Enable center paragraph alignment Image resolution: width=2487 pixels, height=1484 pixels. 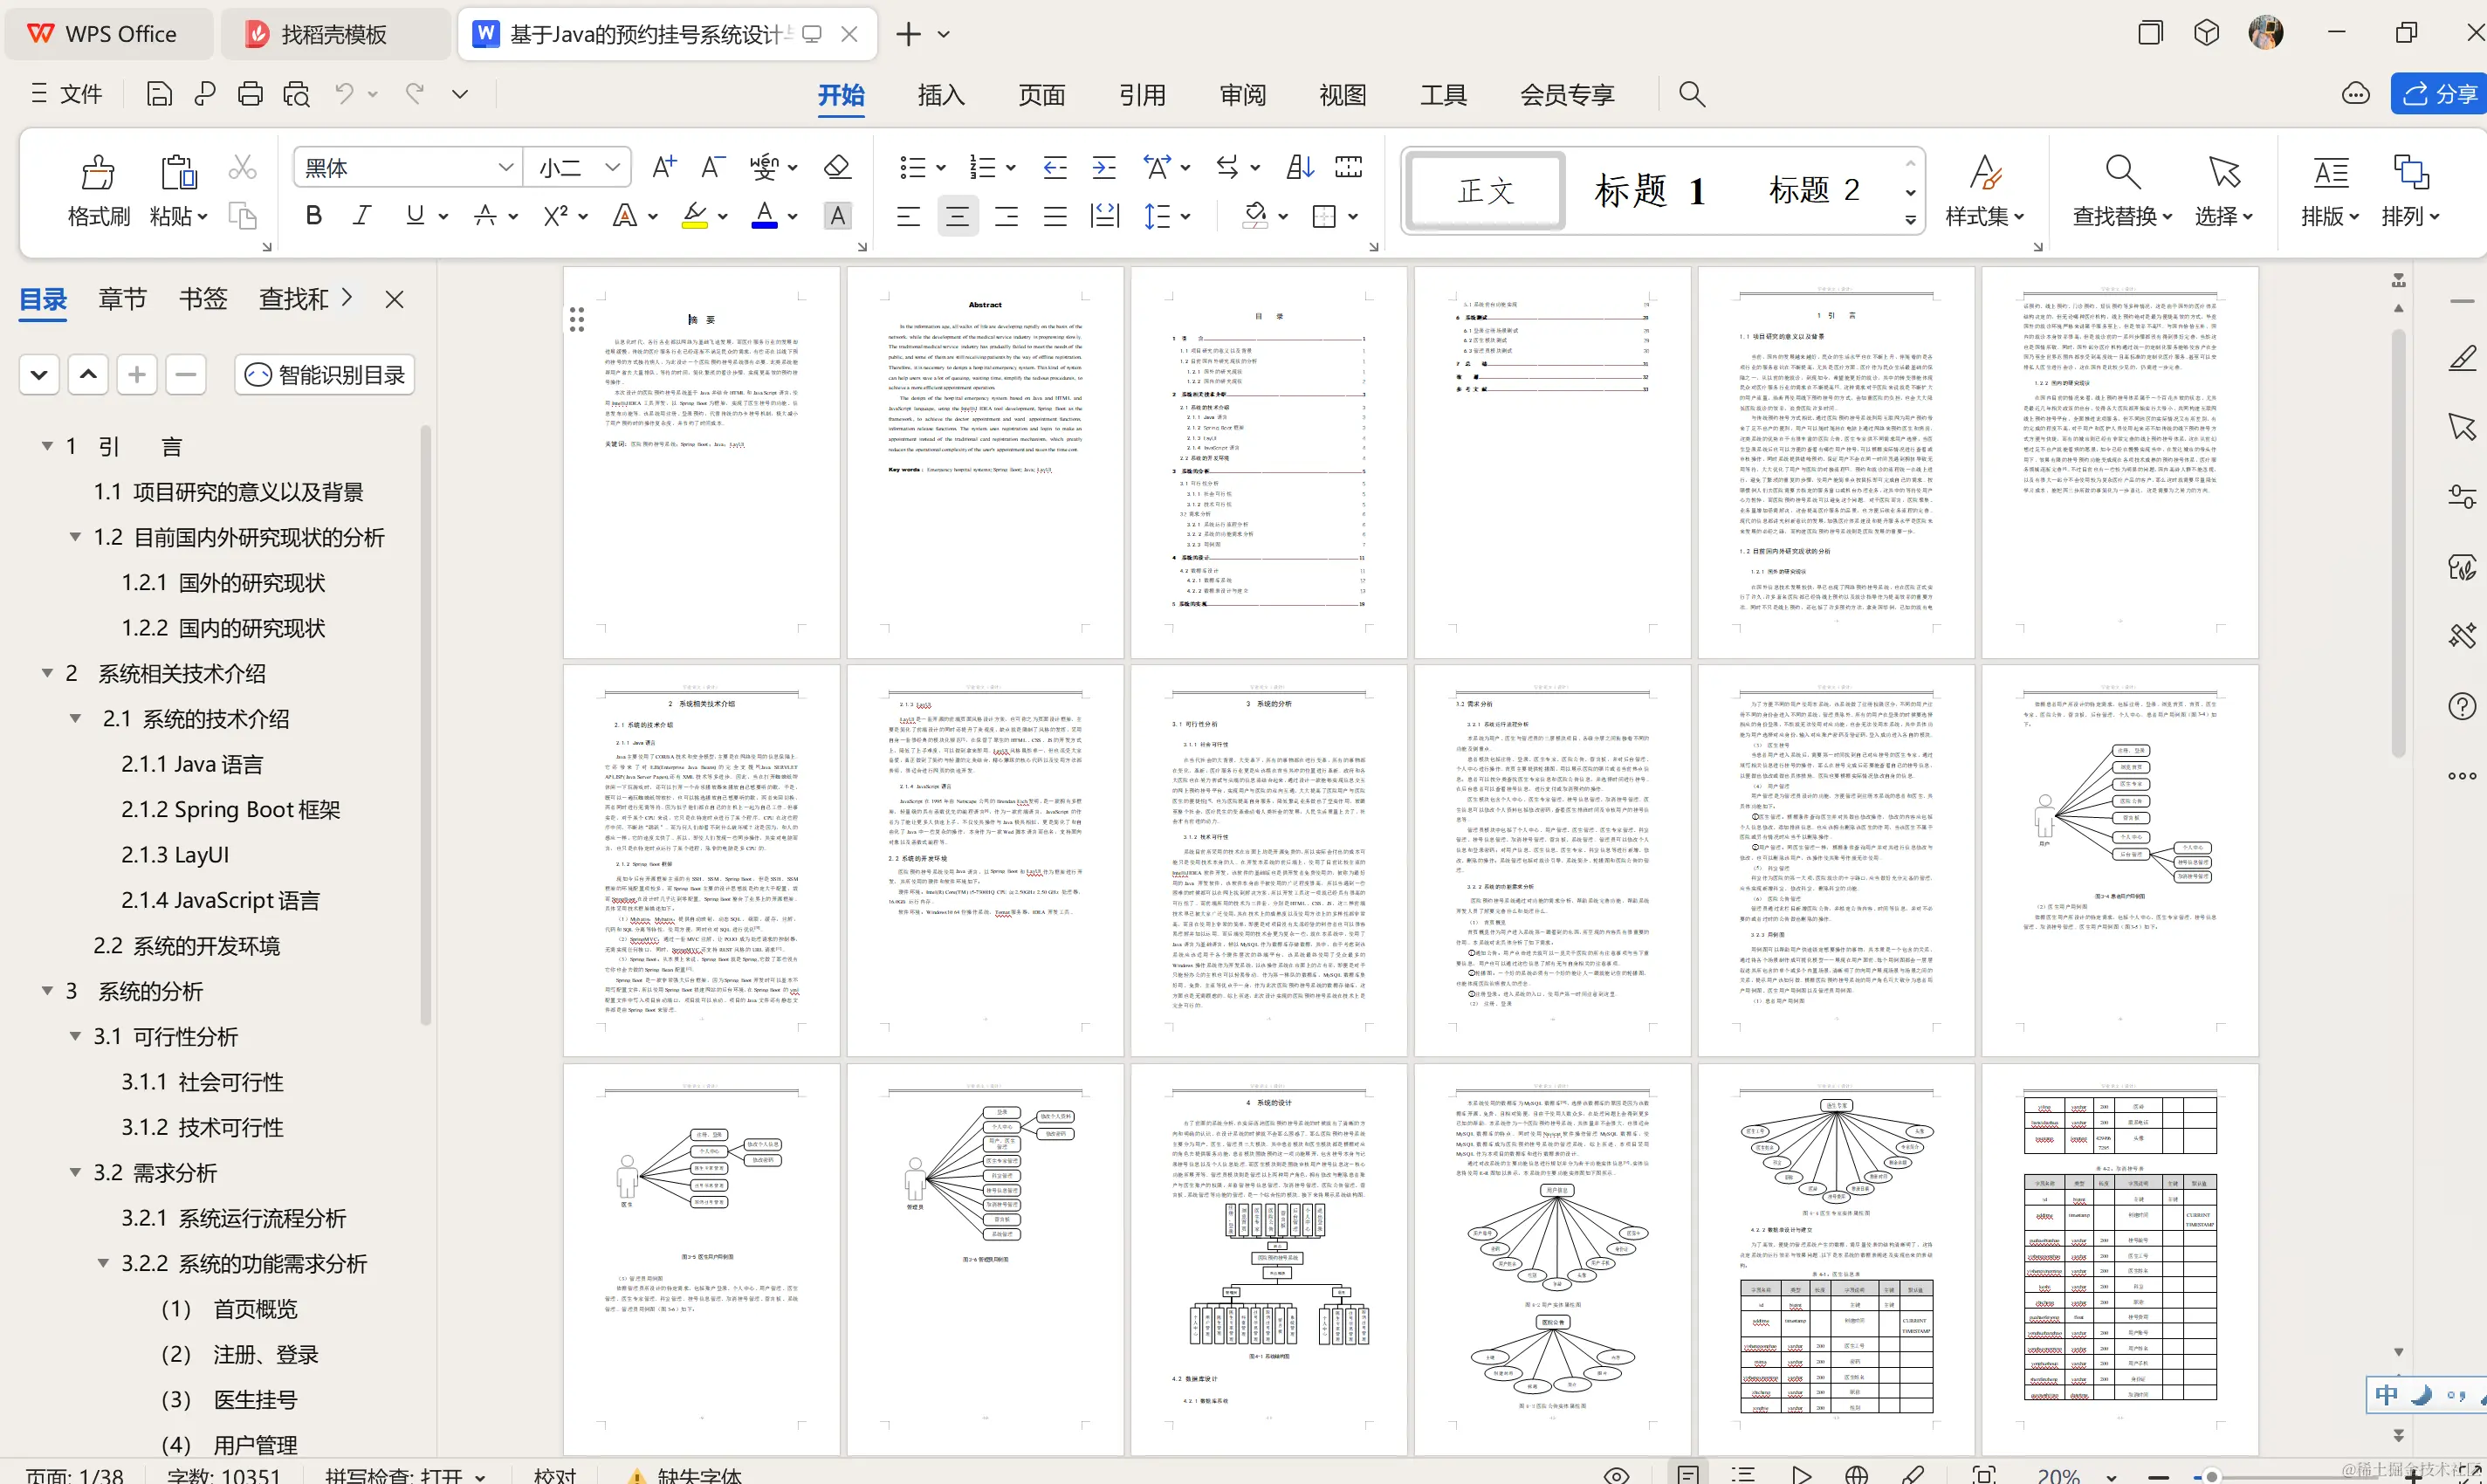(957, 216)
